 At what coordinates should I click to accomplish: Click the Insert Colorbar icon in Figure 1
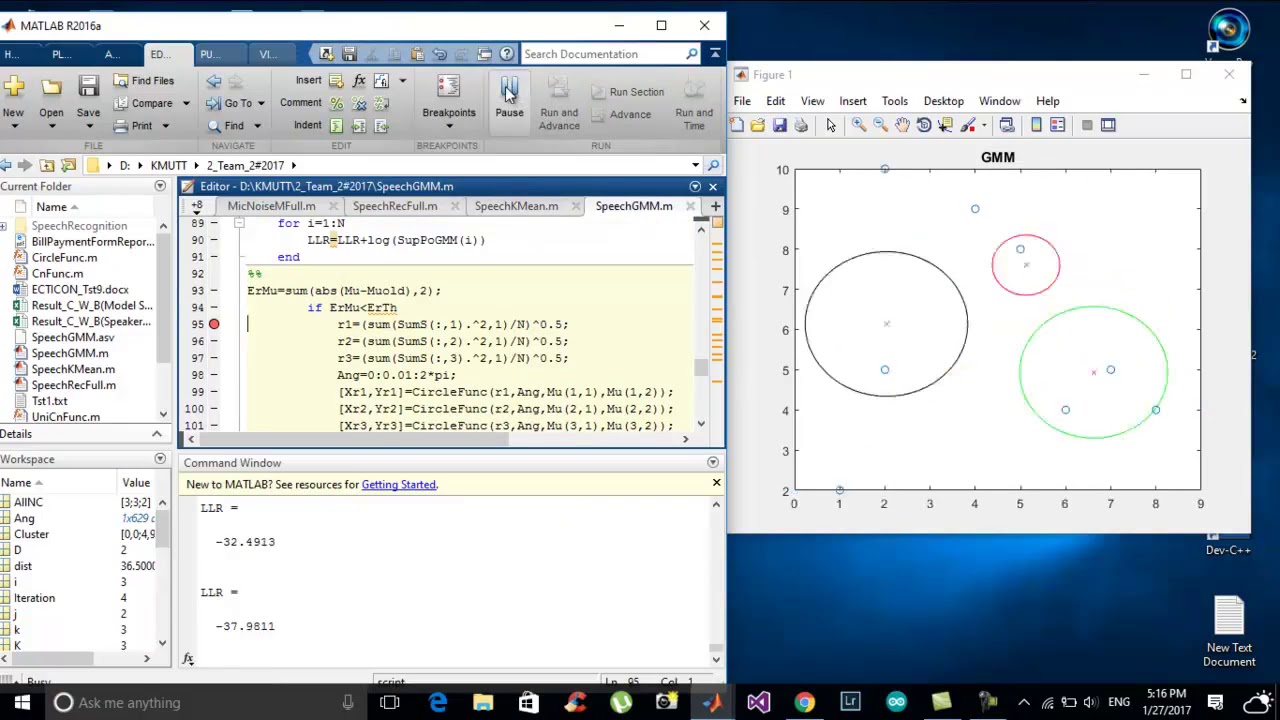[x=1036, y=125]
